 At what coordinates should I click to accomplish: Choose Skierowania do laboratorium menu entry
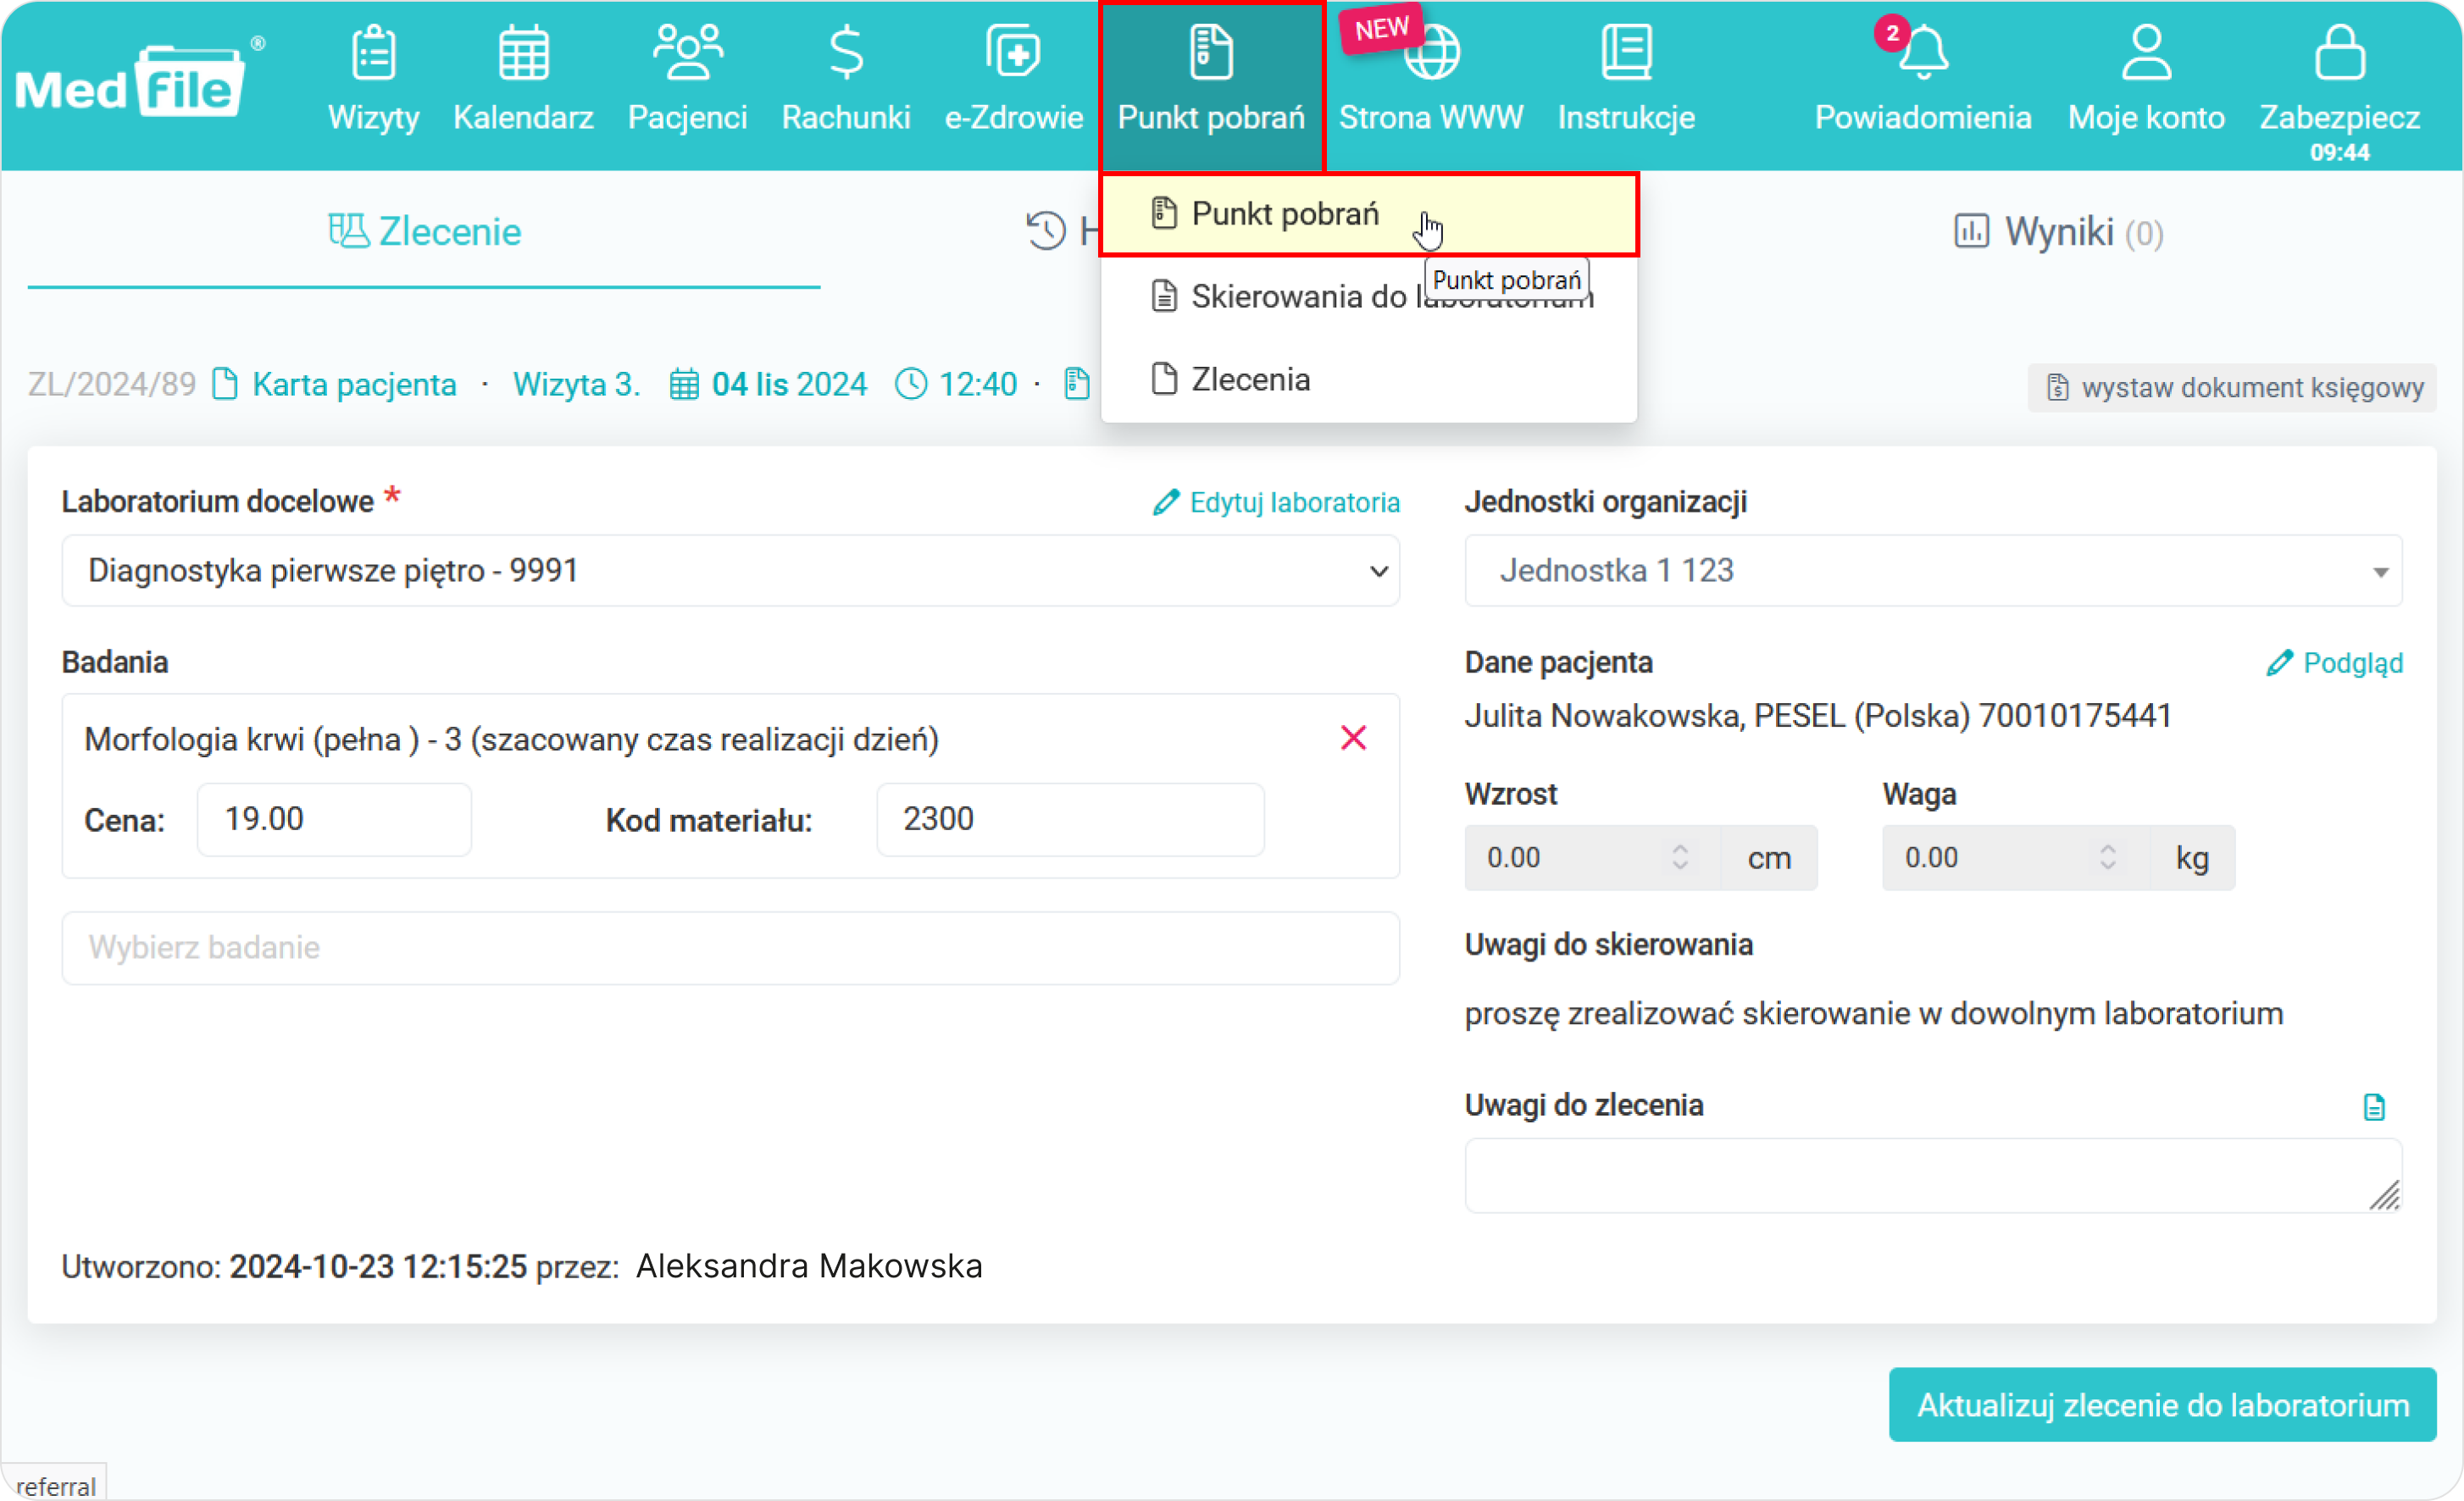(x=1368, y=297)
